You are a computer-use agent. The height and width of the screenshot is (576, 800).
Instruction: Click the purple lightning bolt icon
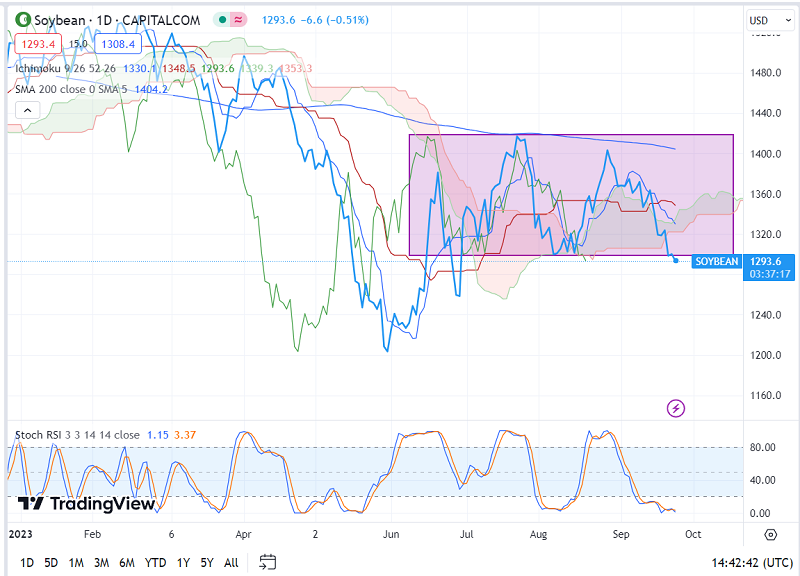(677, 407)
